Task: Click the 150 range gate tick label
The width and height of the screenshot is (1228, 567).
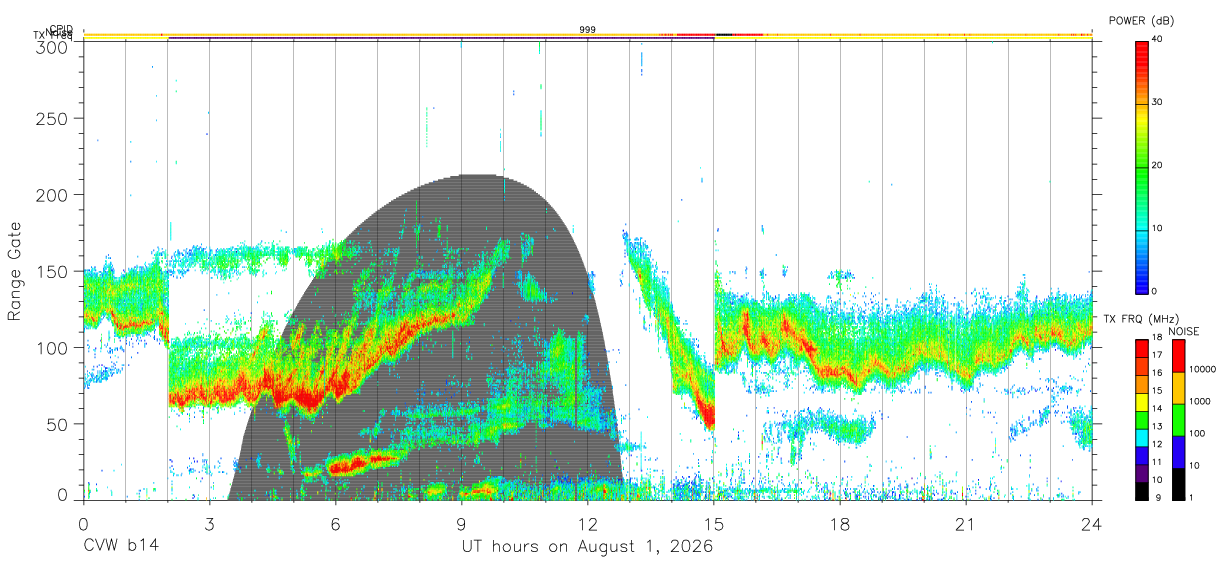Action: pyautogui.click(x=54, y=271)
